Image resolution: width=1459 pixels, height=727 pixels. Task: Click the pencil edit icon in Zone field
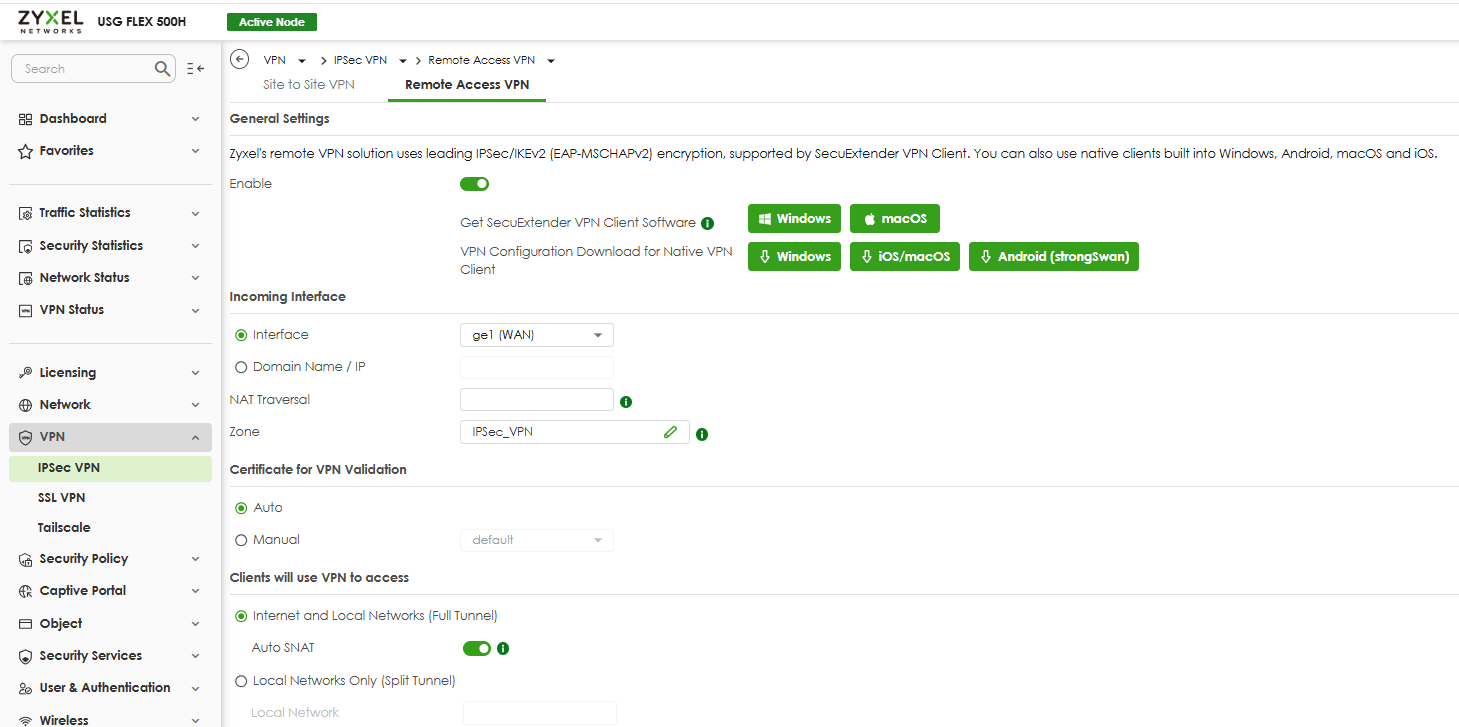670,432
